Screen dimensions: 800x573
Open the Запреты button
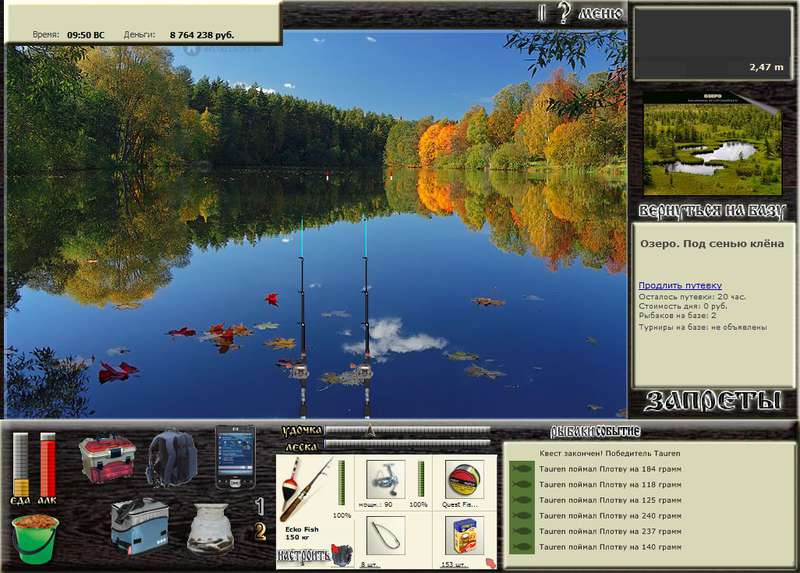[712, 401]
